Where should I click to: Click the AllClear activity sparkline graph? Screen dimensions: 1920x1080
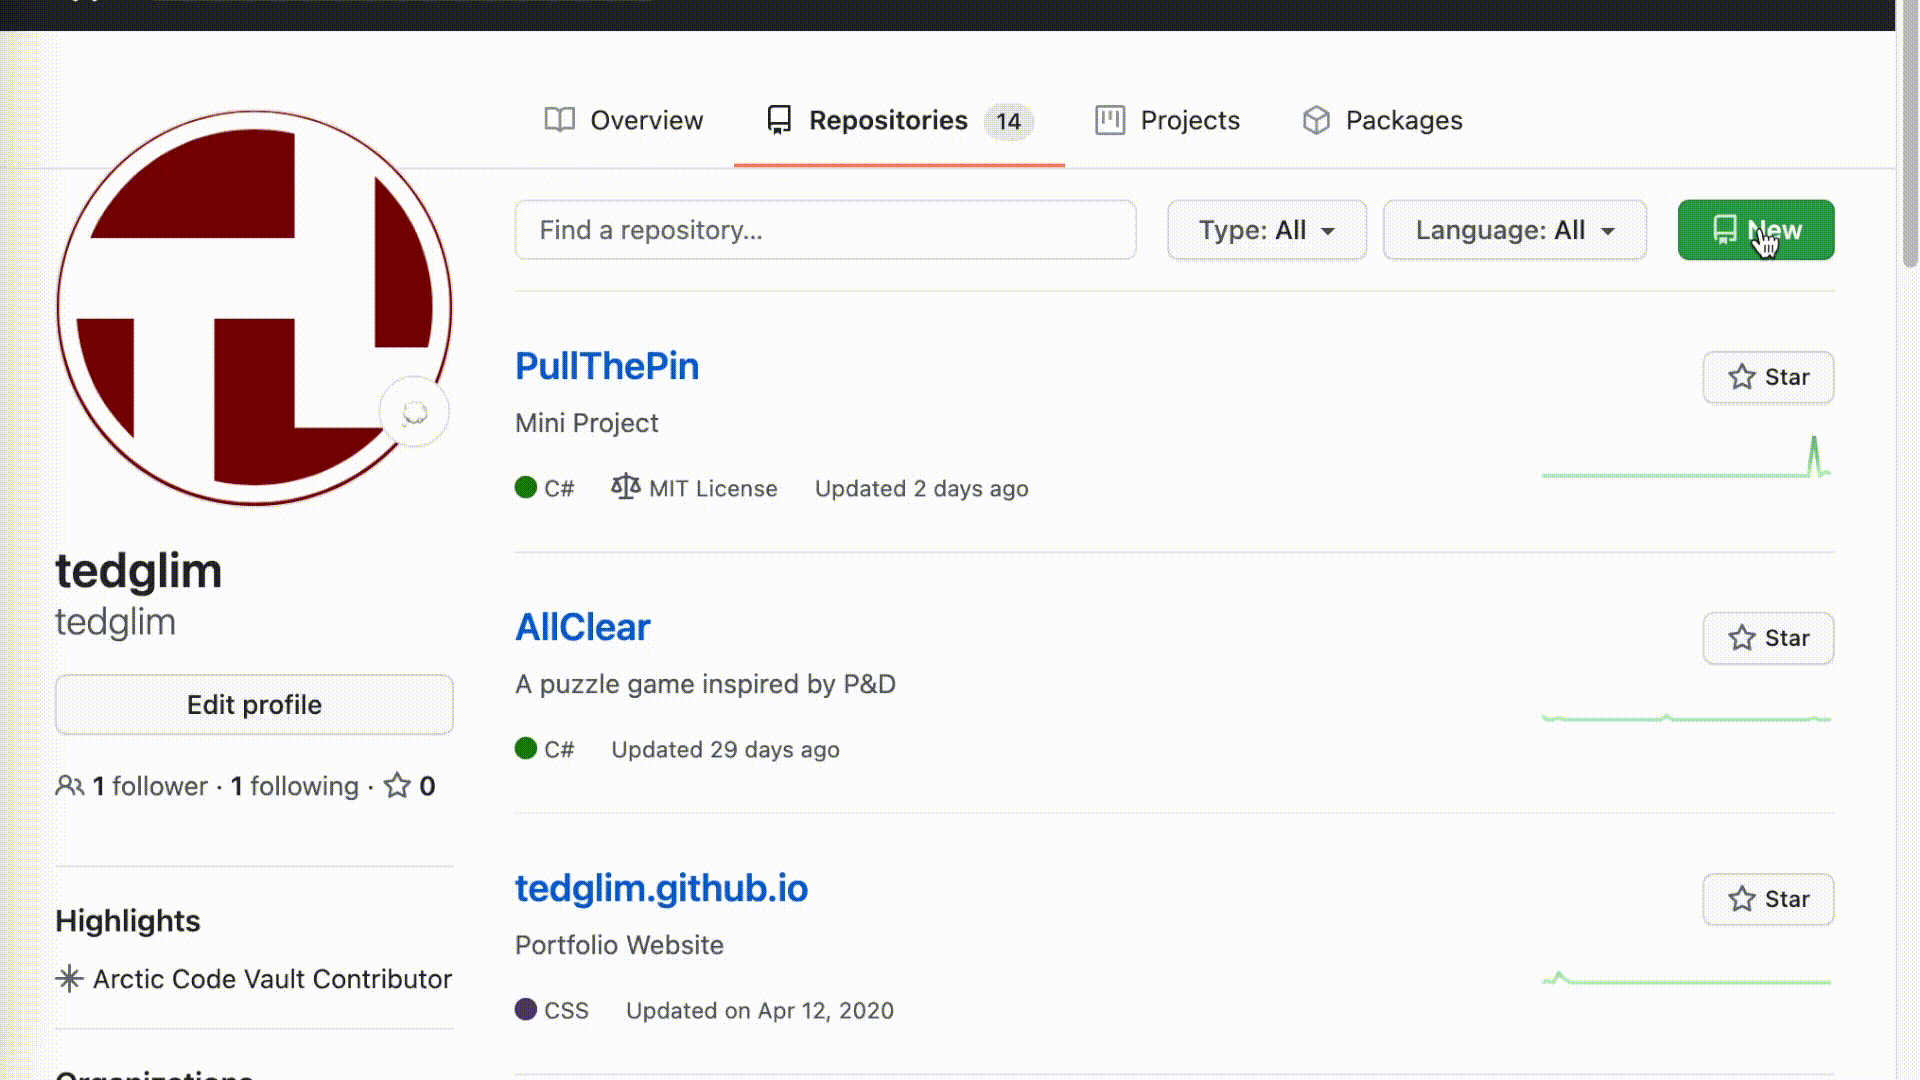(1686, 718)
